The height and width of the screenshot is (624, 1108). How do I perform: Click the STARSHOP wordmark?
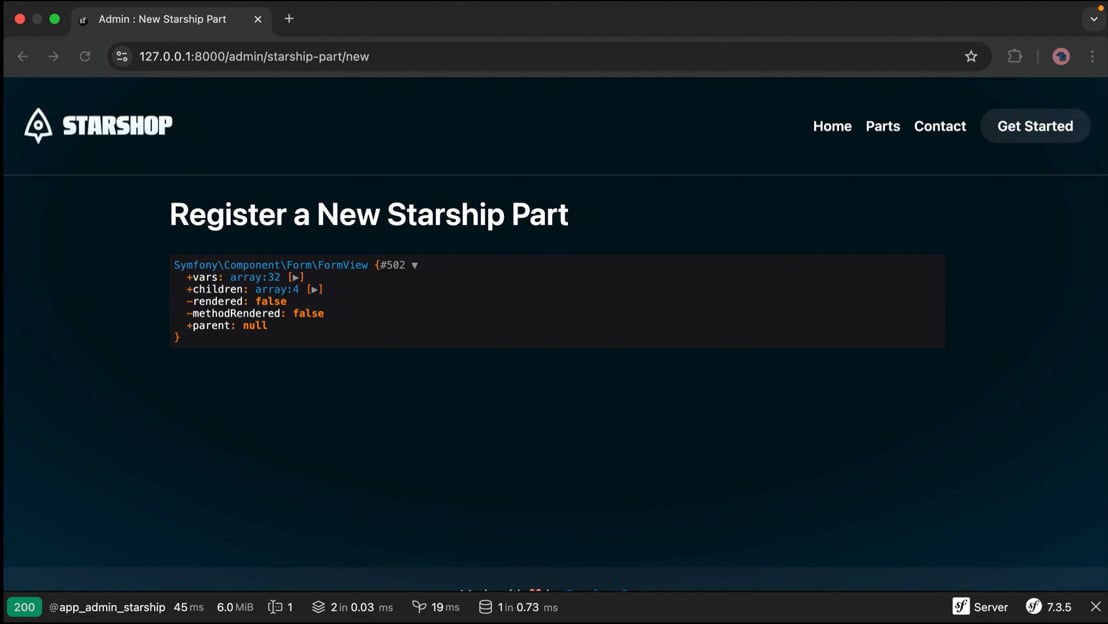click(x=117, y=126)
